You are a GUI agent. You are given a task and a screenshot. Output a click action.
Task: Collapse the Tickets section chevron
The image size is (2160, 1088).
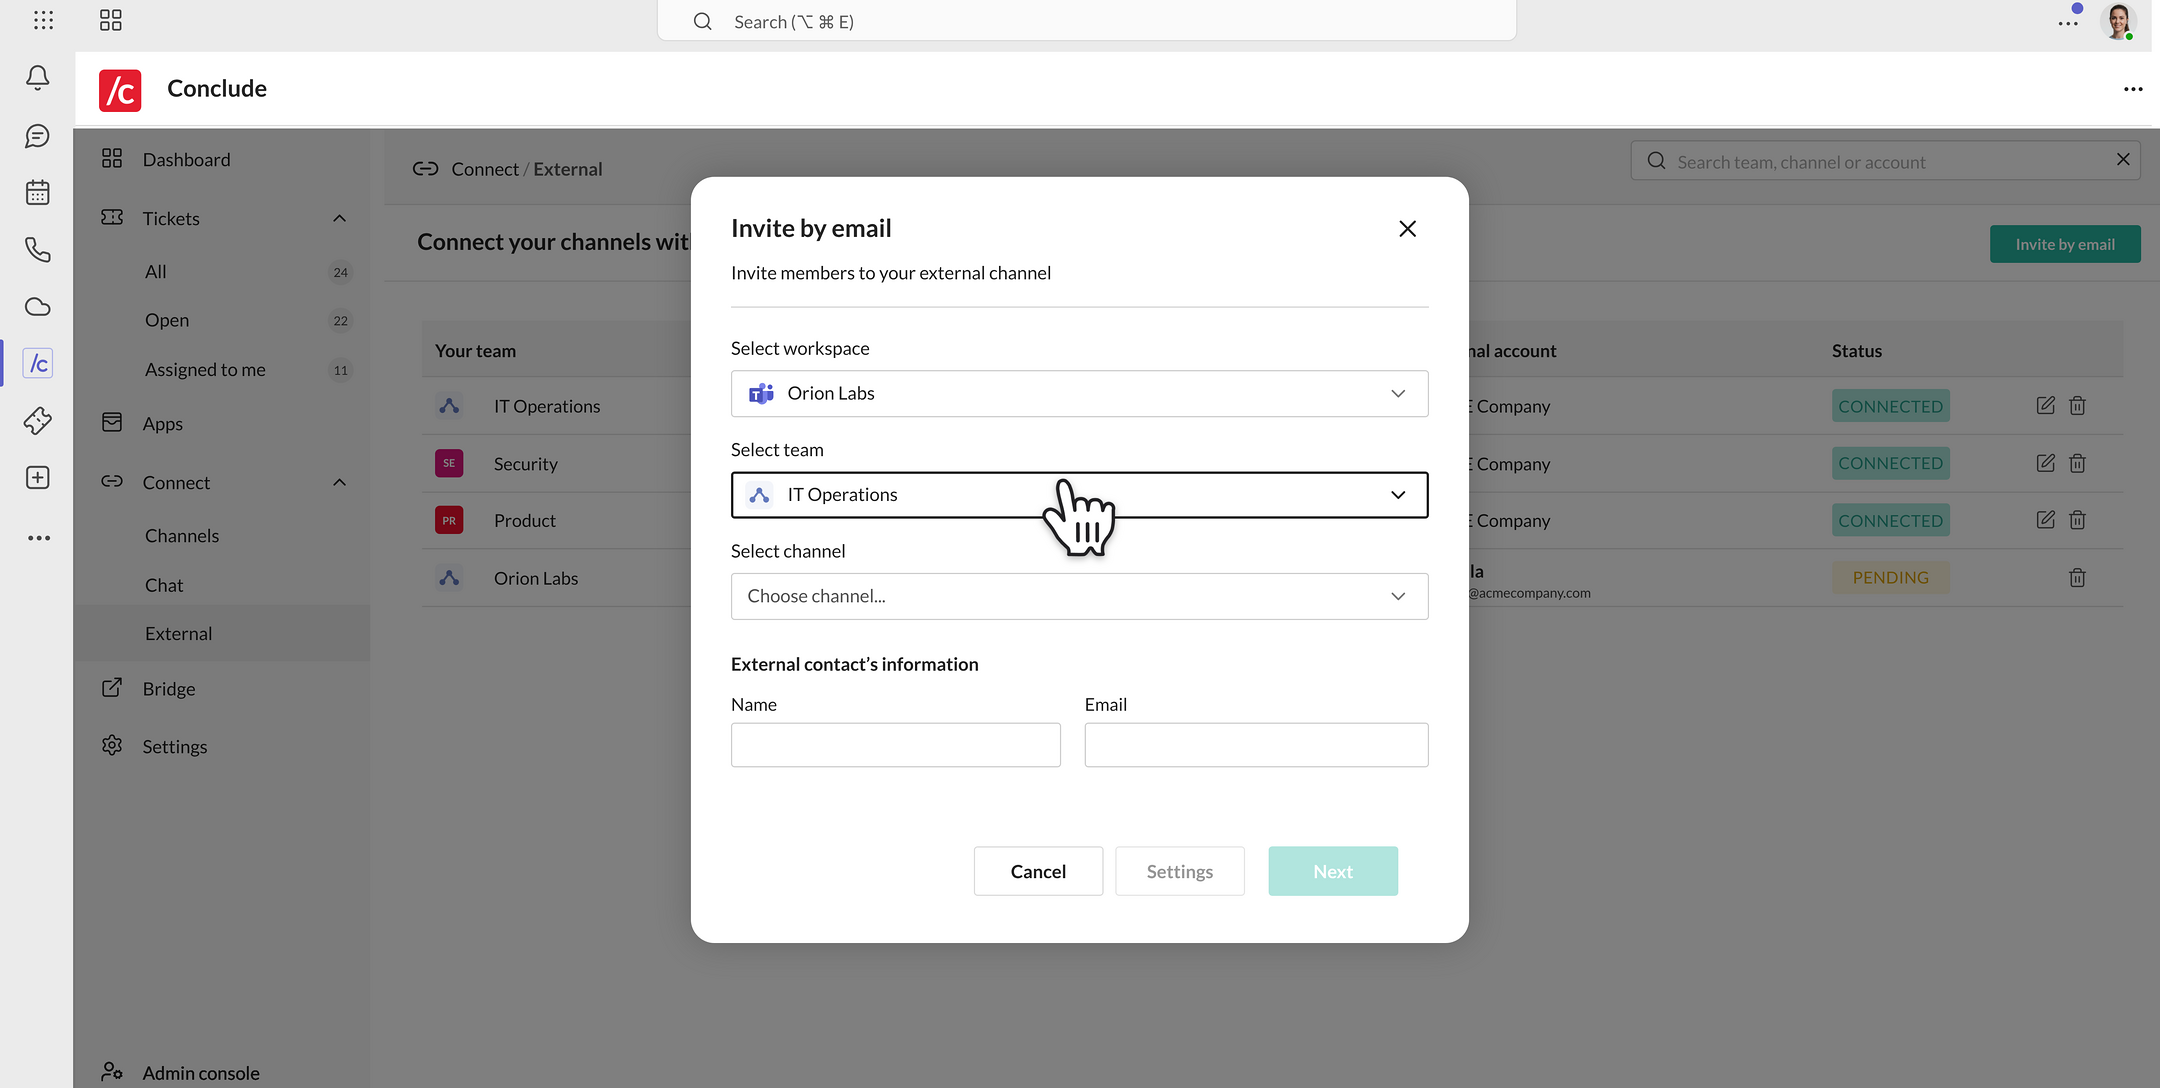(339, 218)
